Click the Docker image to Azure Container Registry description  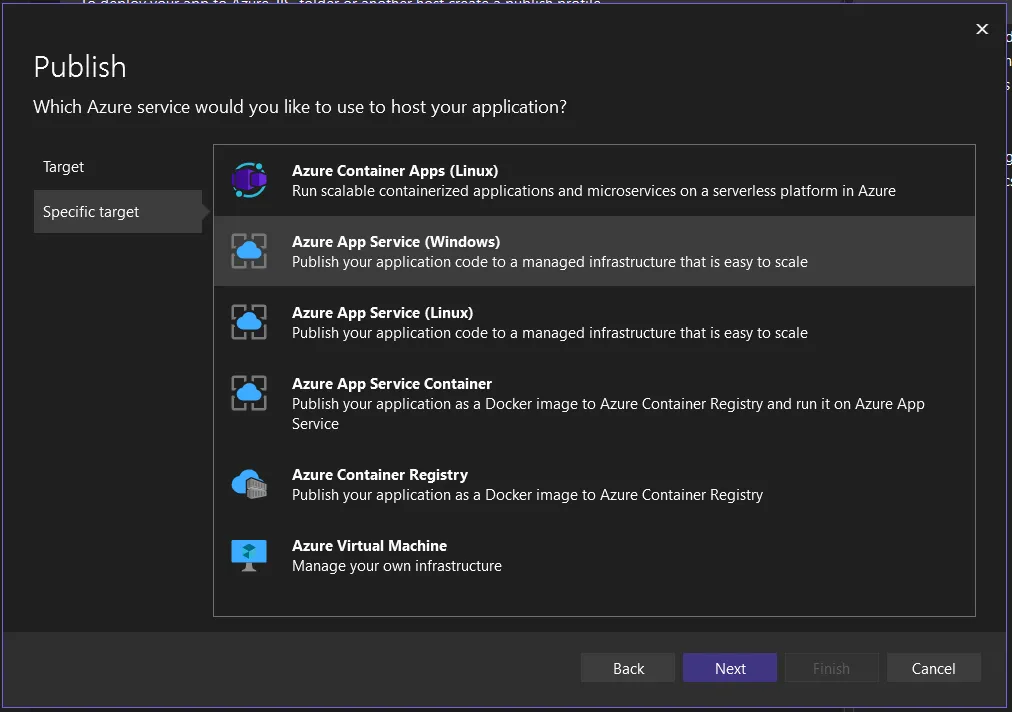coord(527,494)
